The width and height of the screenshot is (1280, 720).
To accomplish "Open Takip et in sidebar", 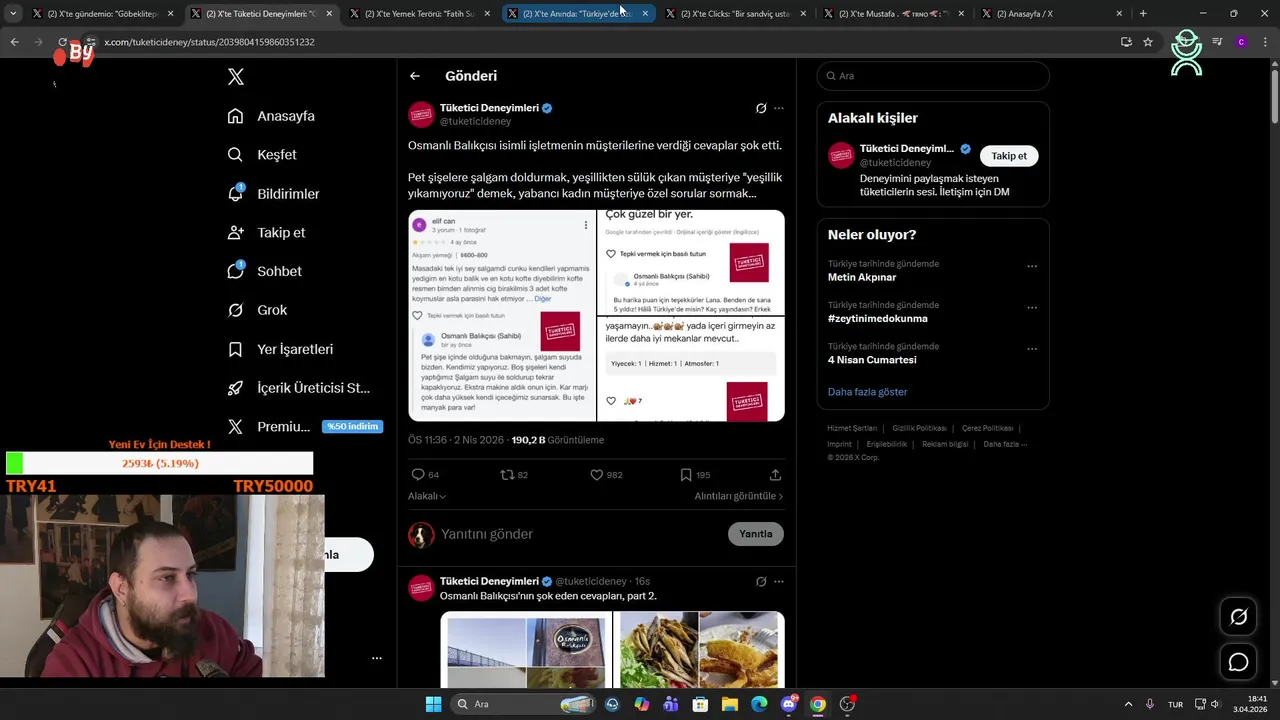I will tap(266, 233).
